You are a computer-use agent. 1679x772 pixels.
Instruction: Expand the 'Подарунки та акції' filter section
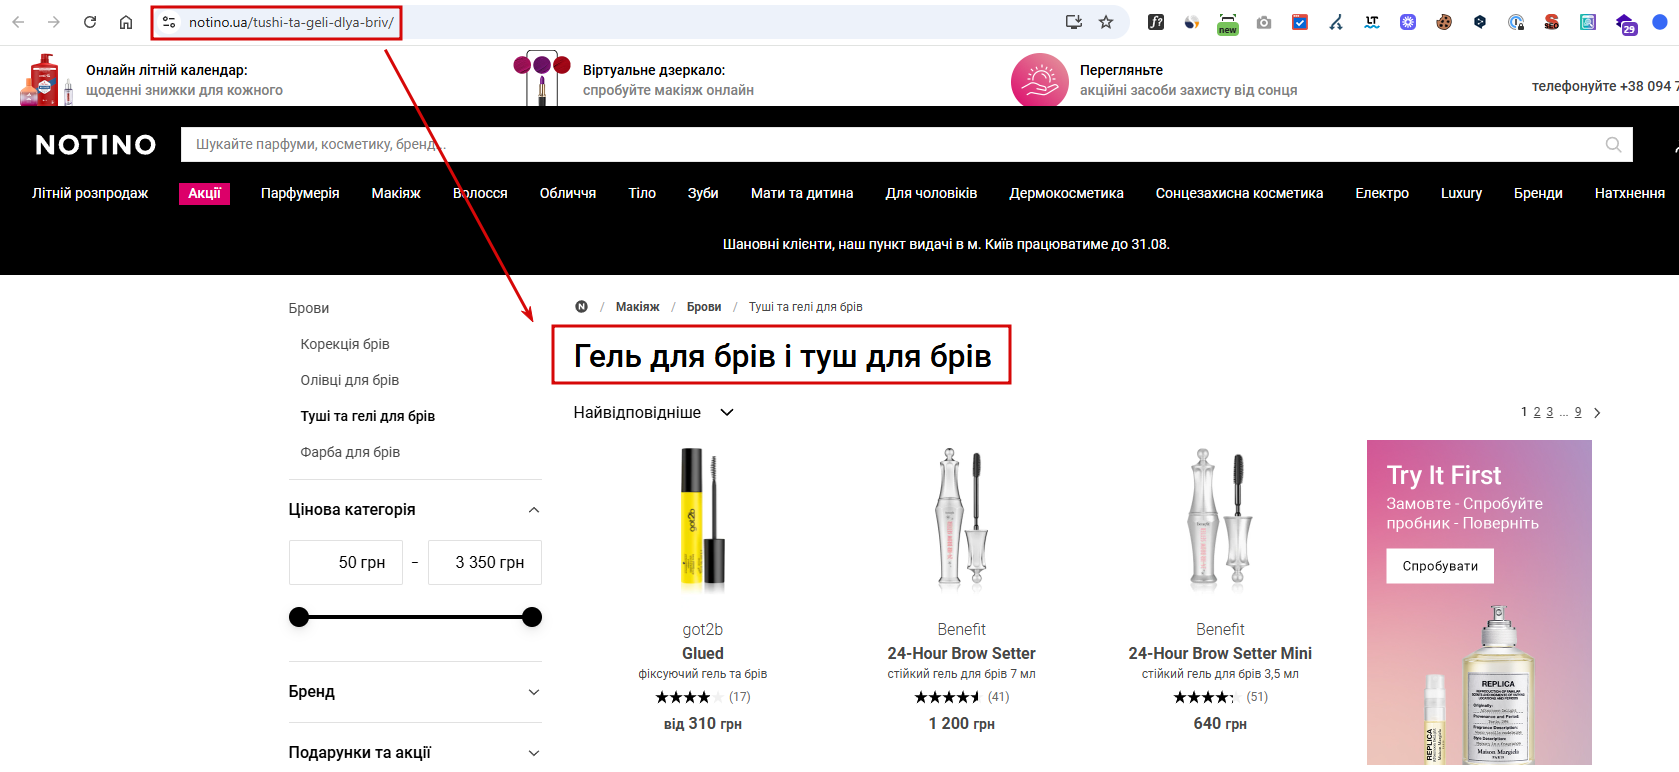pos(534,753)
